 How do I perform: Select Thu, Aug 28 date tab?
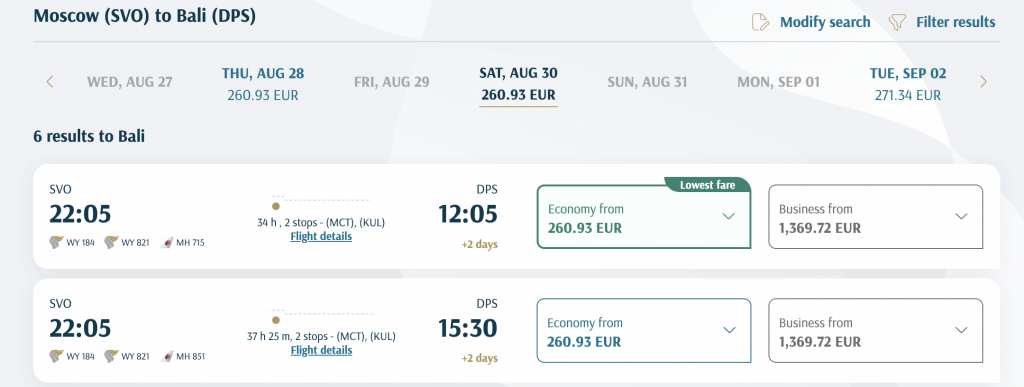tap(263, 84)
